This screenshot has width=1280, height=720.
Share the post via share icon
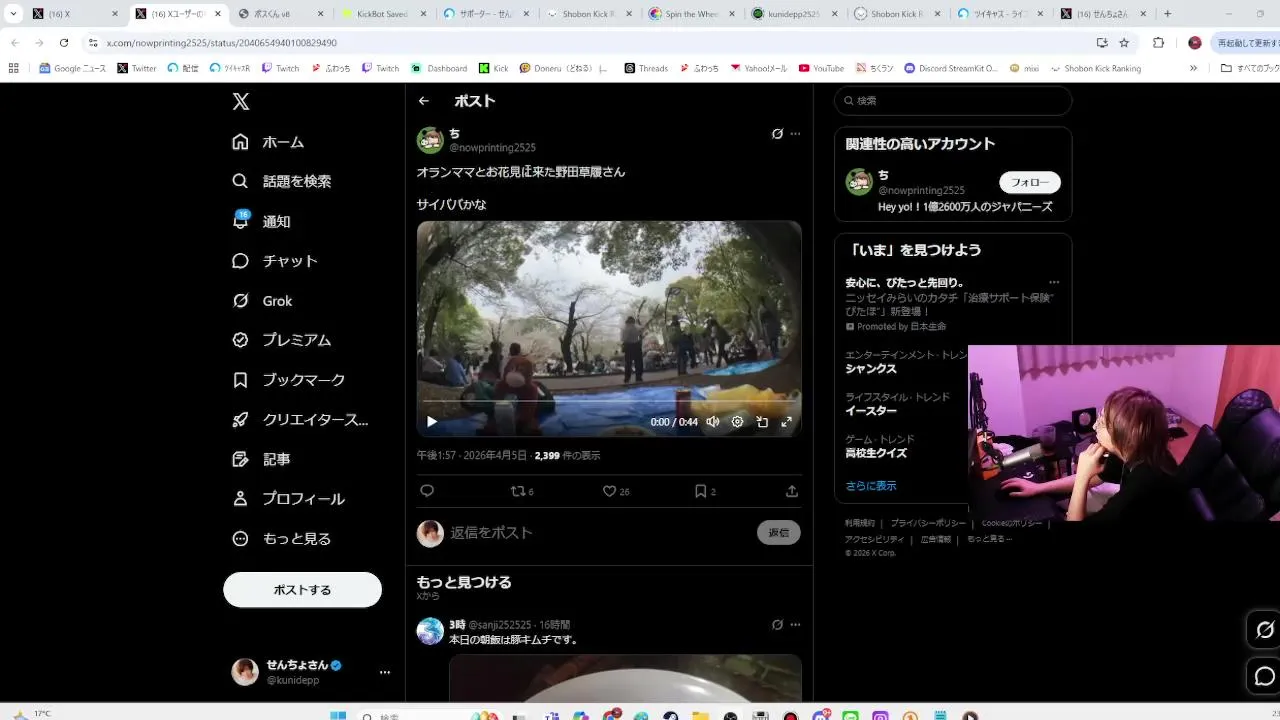(792, 491)
